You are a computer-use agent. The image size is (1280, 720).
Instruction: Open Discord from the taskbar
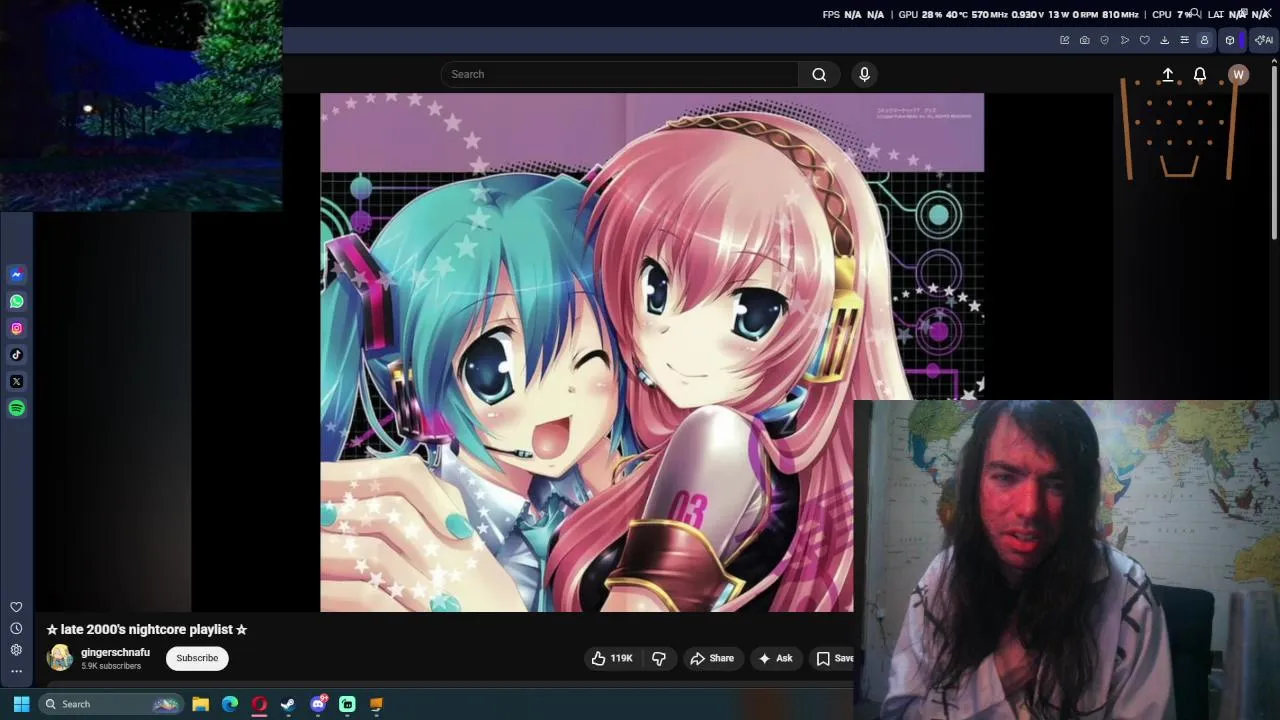tap(318, 704)
